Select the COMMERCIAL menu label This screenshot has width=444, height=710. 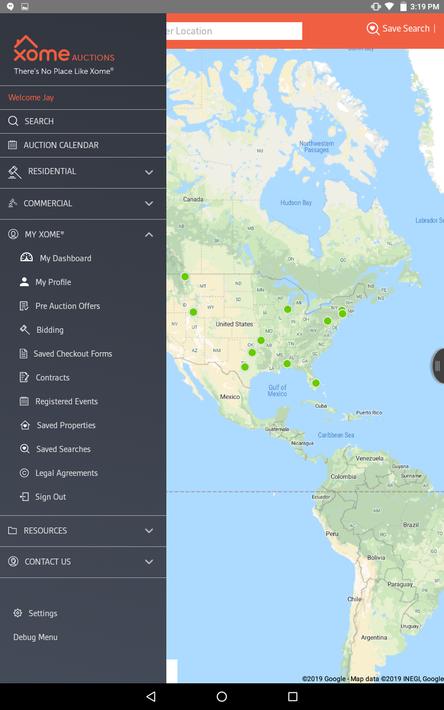[48, 203]
